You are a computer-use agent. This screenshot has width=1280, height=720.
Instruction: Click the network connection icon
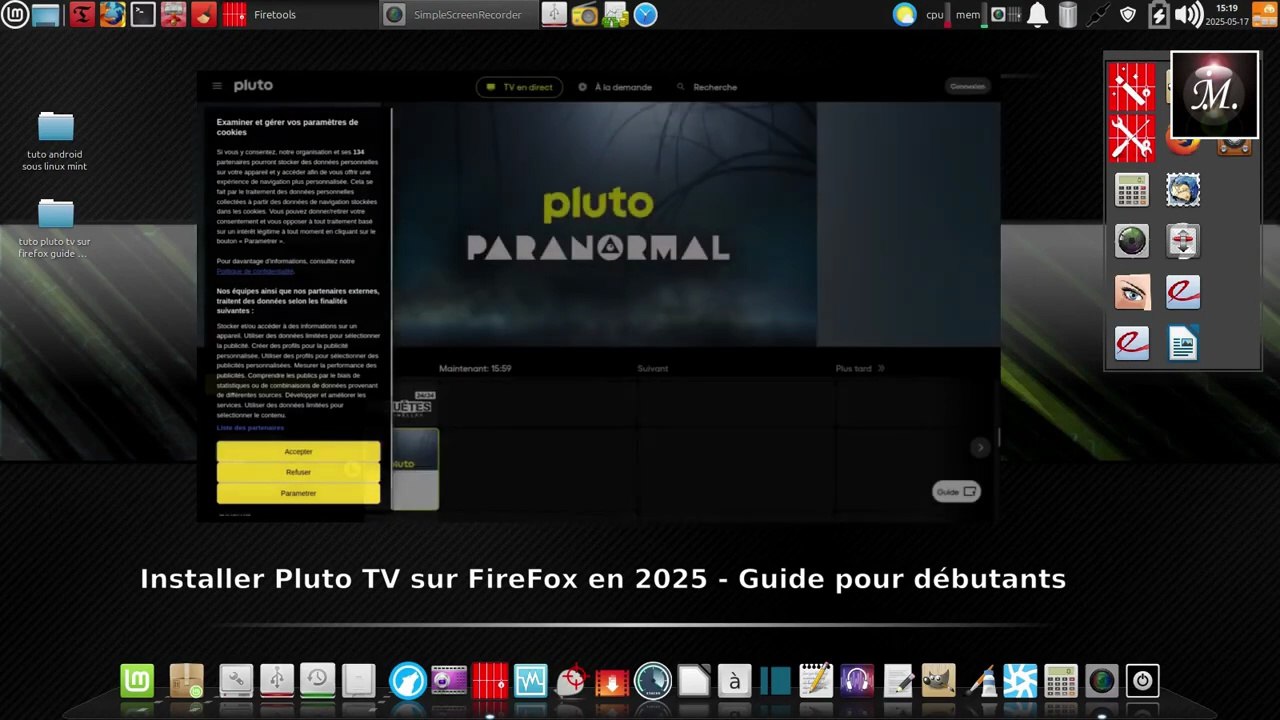(x=1098, y=14)
